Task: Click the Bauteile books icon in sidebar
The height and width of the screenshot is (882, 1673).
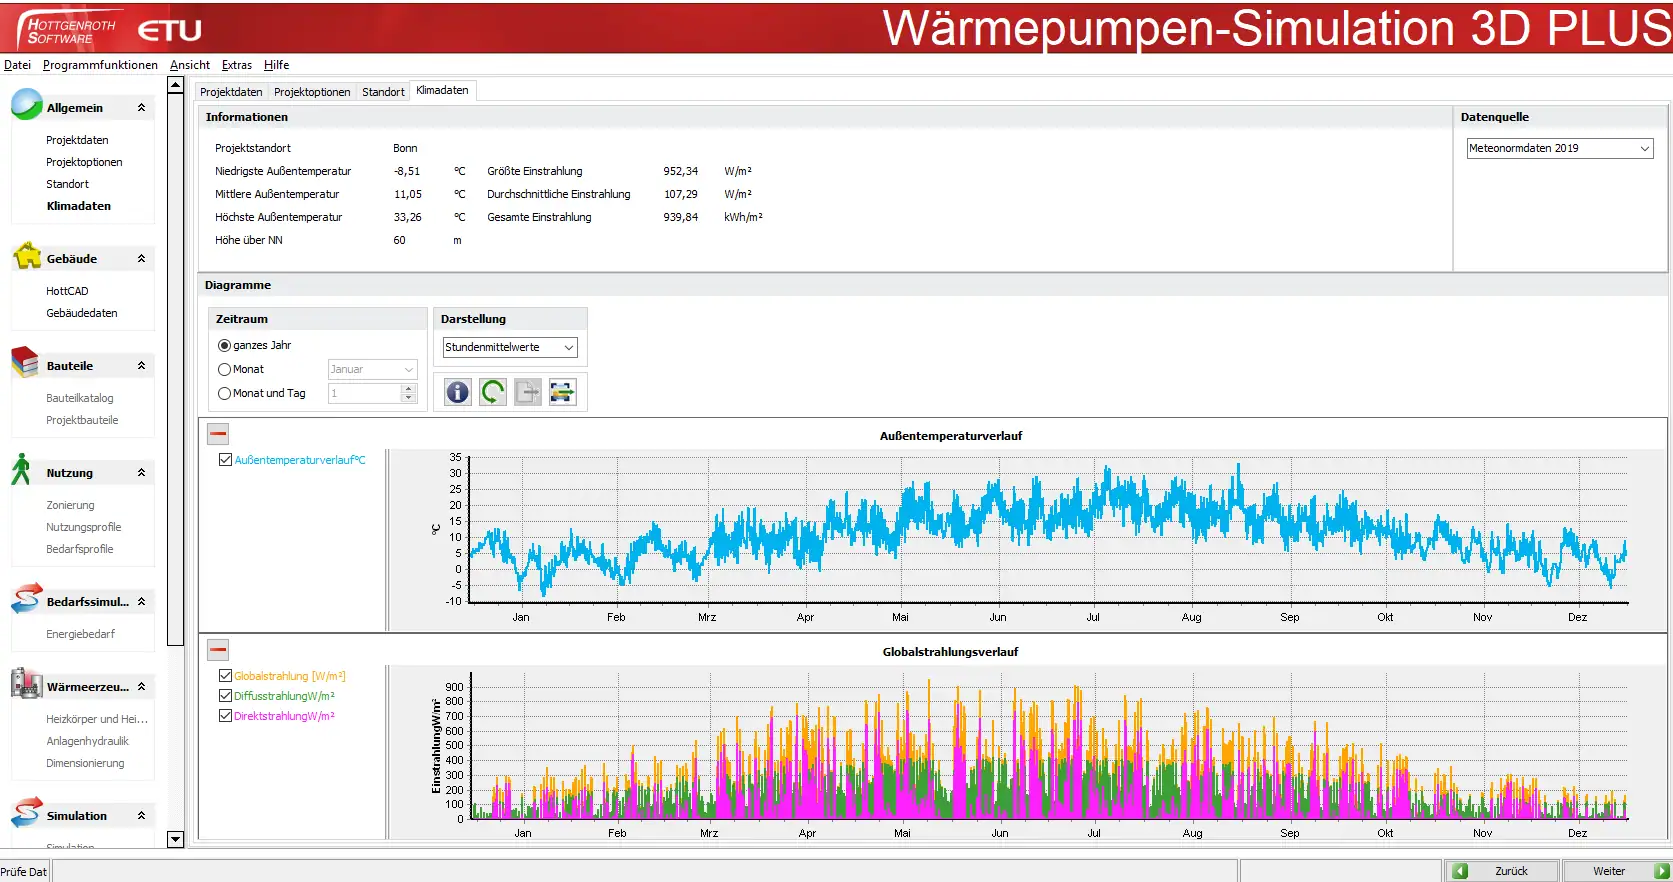Action: point(26,364)
